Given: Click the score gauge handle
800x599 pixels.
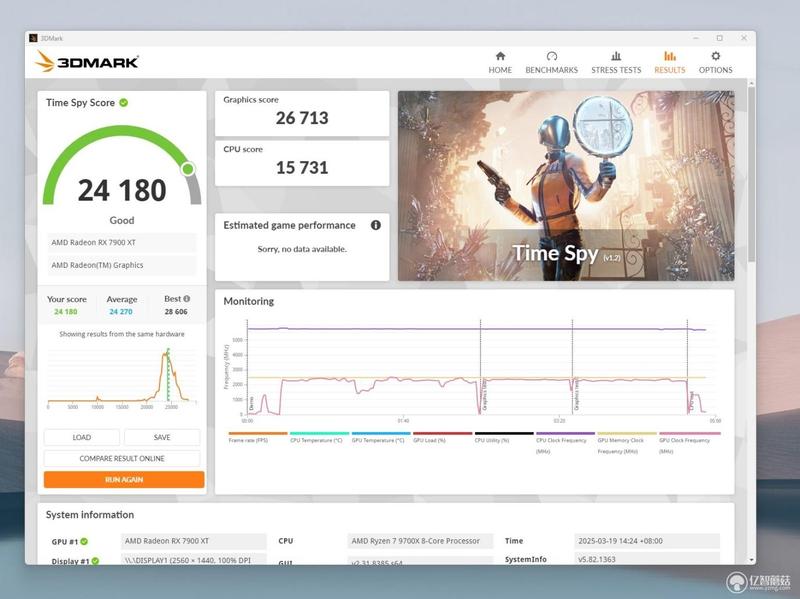Looking at the screenshot, I should tap(188, 169).
